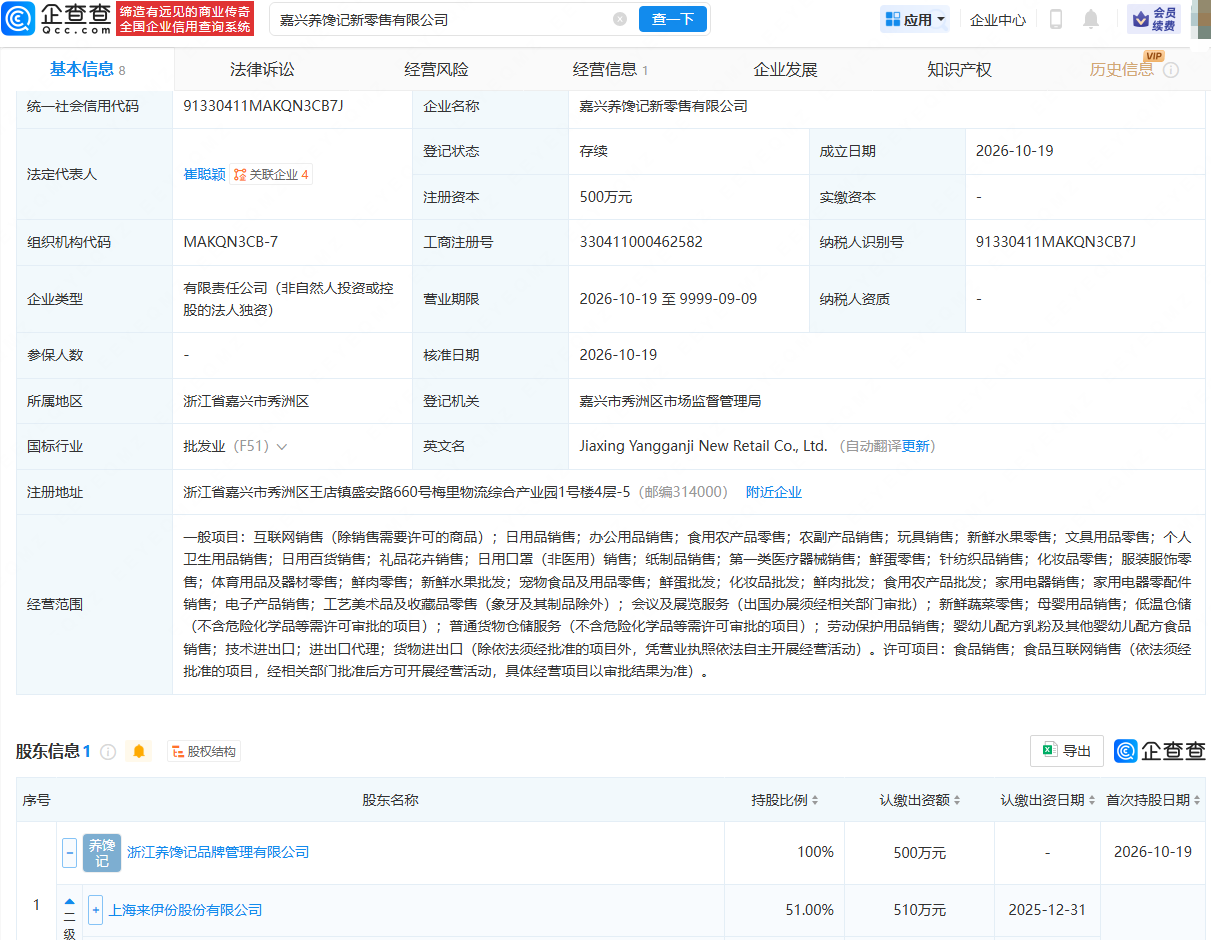Image resolution: width=1211 pixels, height=940 pixels.
Task: Click the 100% shareholding cell
Action: click(815, 852)
